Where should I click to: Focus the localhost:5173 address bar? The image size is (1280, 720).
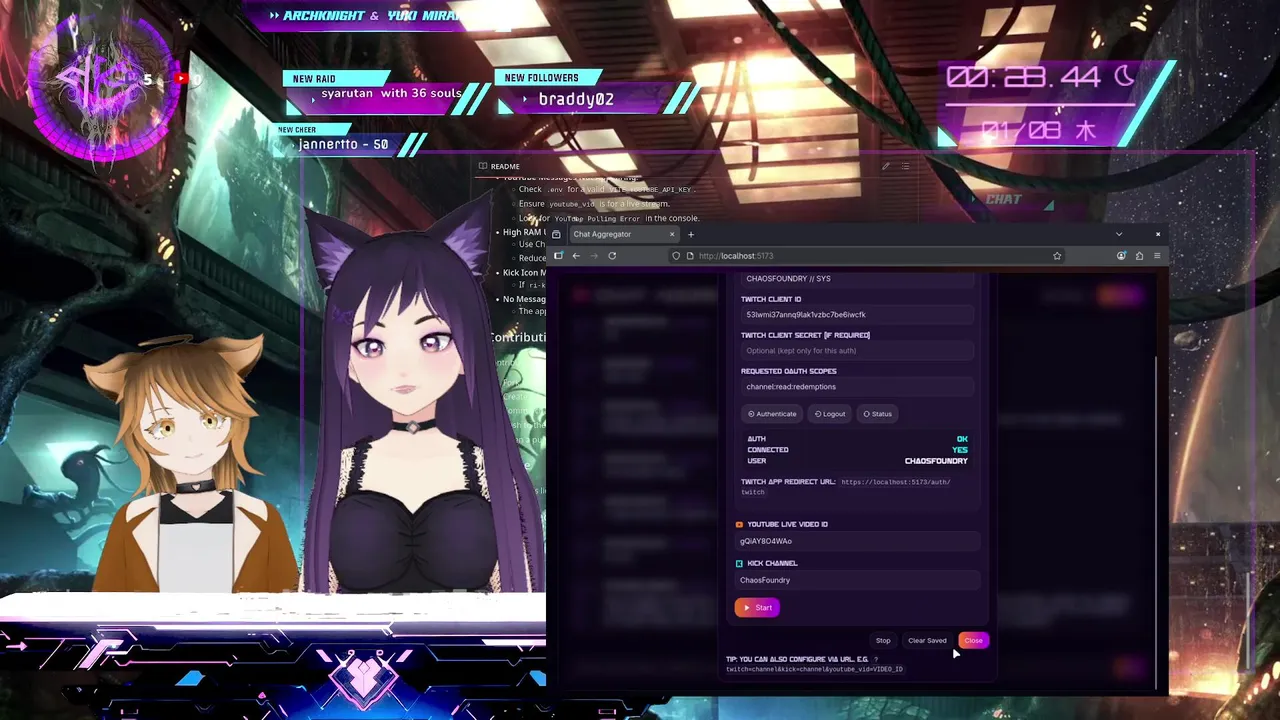[x=866, y=256]
